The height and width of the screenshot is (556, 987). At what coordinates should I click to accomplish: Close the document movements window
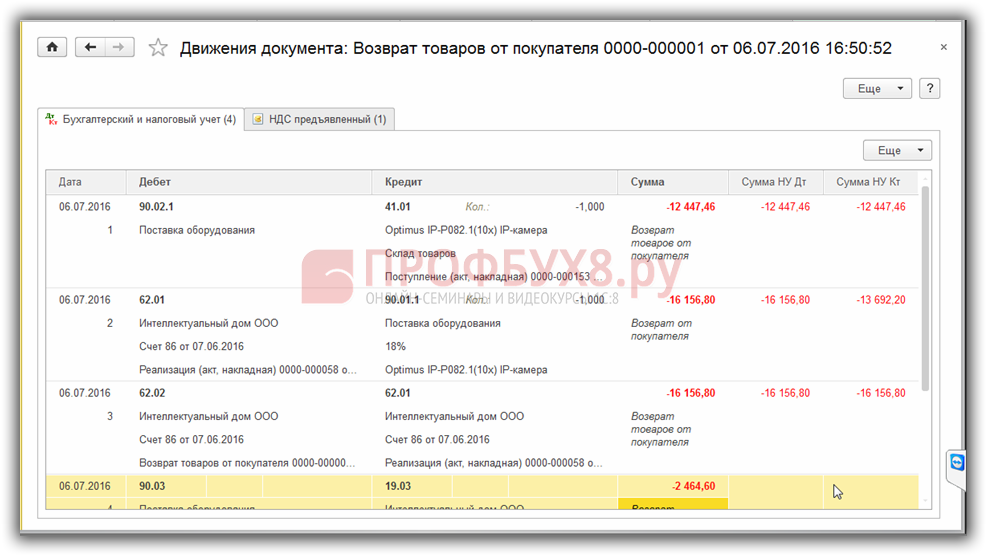[x=943, y=47]
